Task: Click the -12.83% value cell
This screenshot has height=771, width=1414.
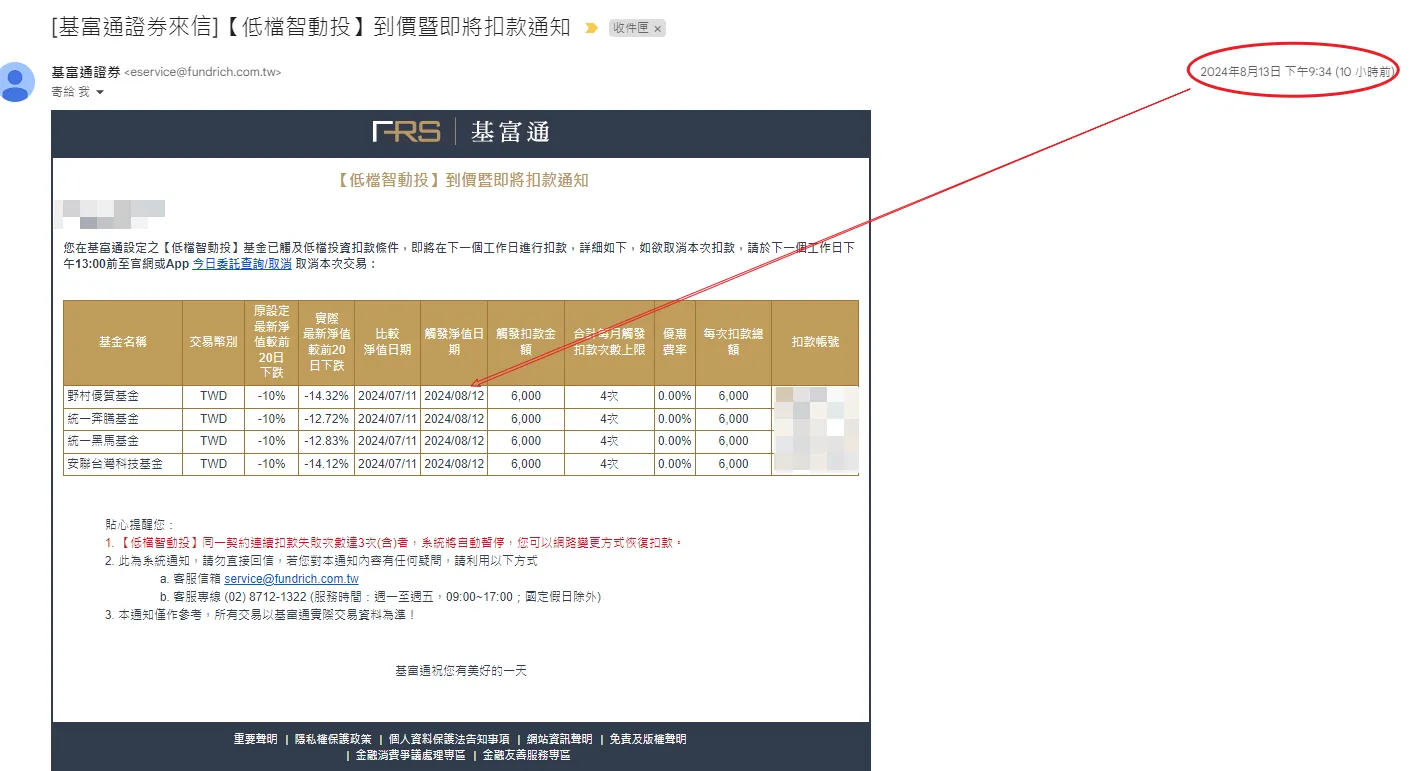Action: [x=326, y=441]
